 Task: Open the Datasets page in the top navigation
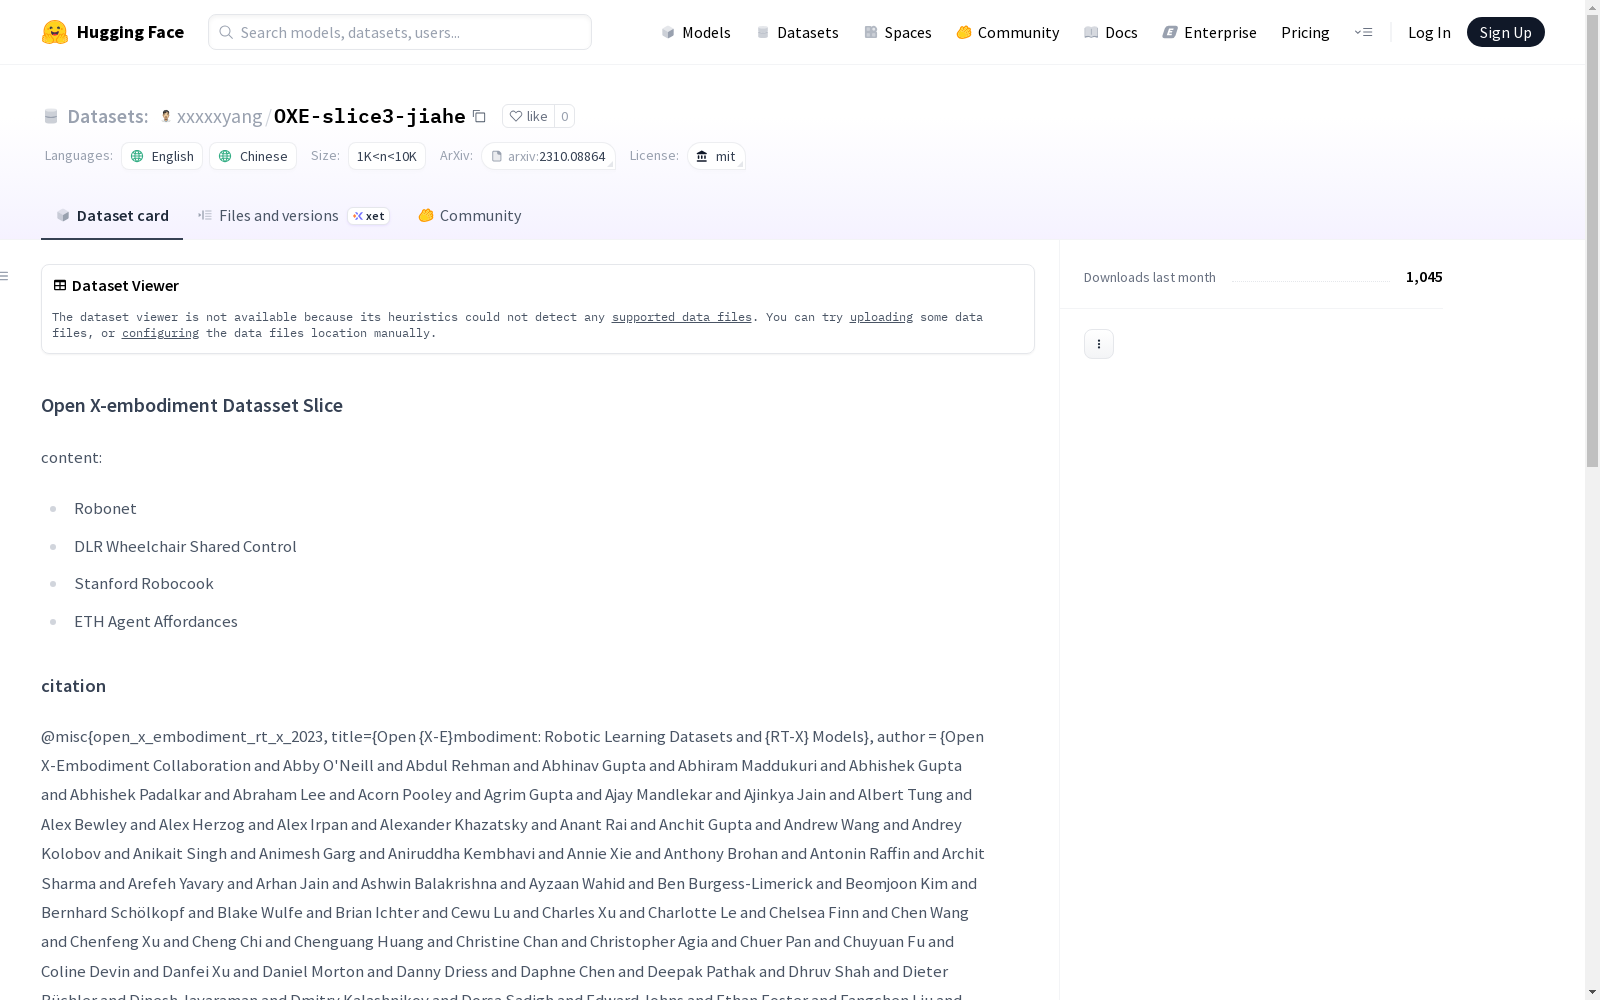[797, 32]
